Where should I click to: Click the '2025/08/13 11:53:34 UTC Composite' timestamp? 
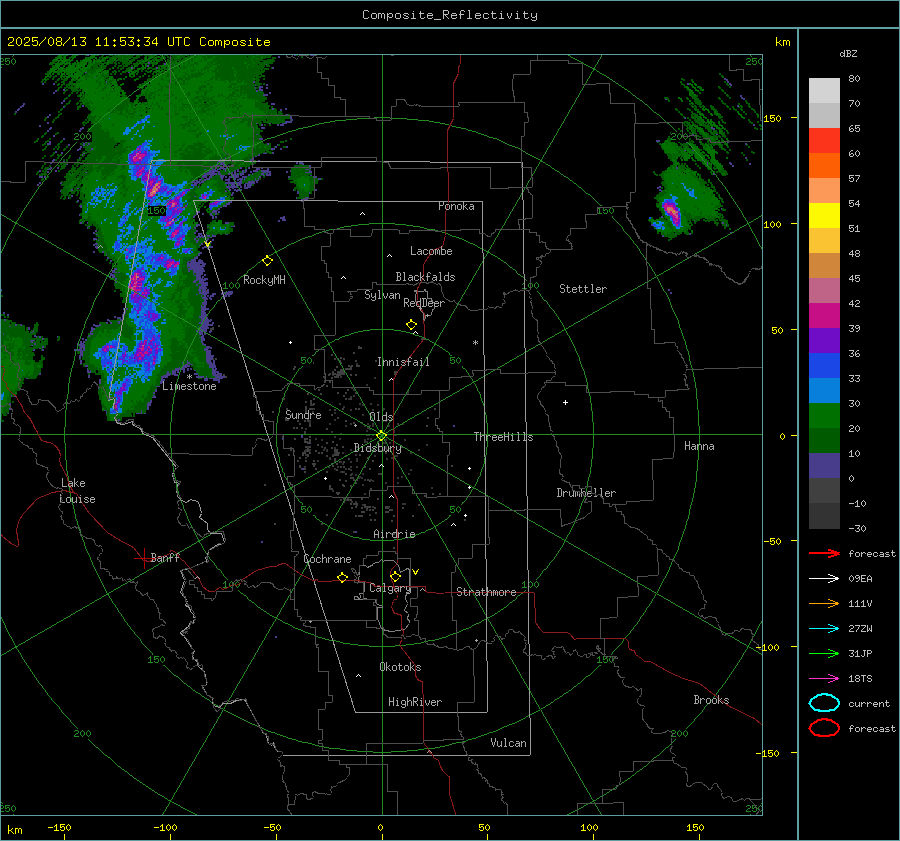click(x=138, y=42)
